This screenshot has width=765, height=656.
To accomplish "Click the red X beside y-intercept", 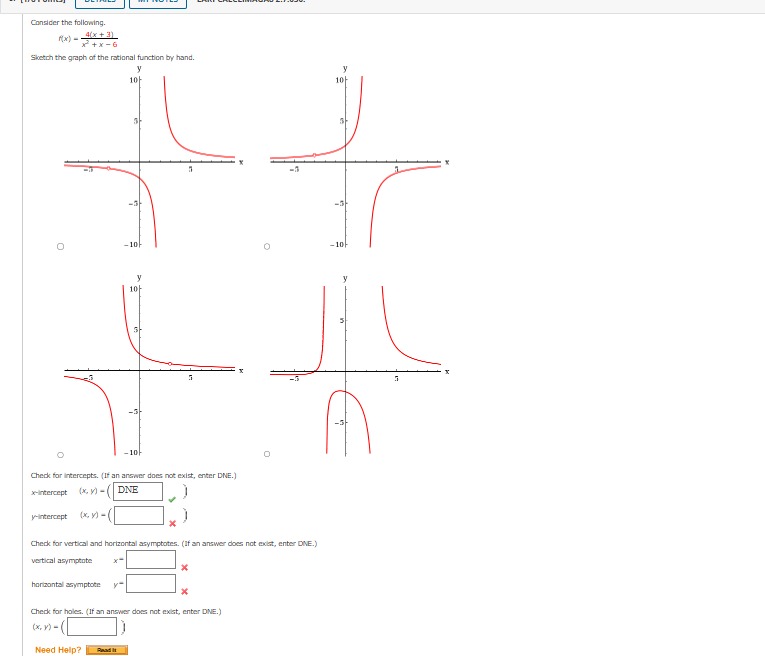I will (172, 523).
